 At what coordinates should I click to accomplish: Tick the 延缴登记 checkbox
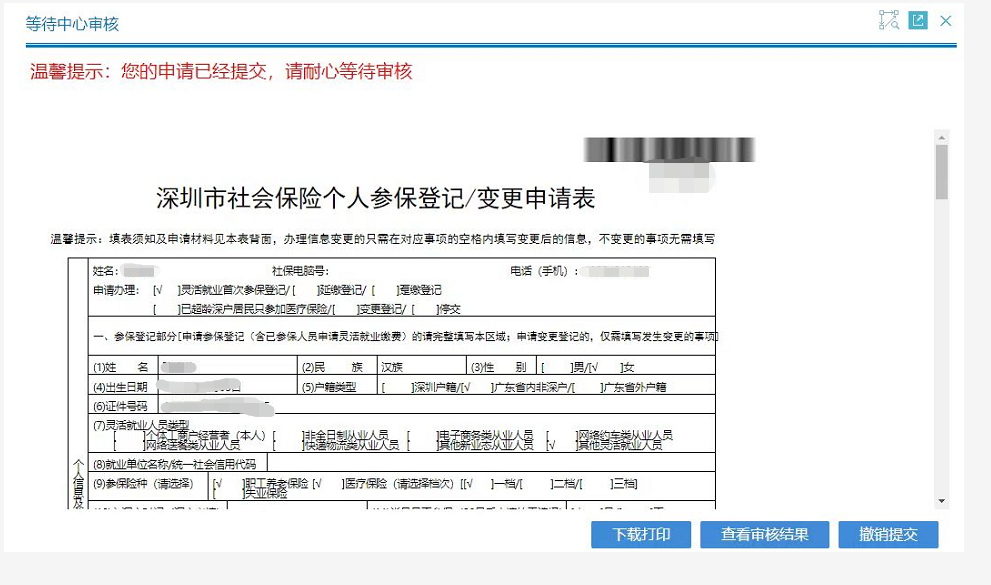[306, 290]
